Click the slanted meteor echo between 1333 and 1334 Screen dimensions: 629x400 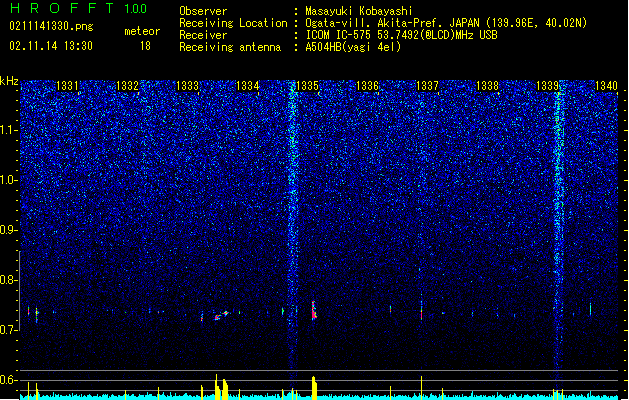221,315
